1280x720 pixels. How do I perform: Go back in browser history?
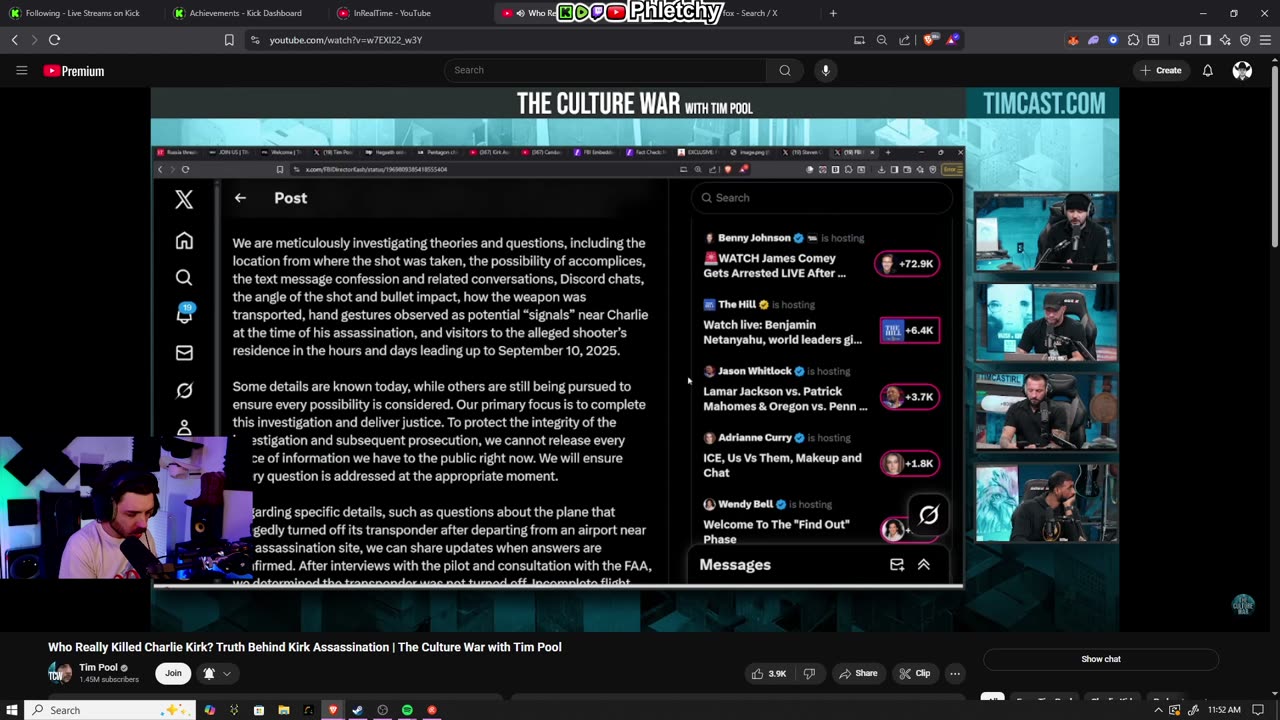[14, 40]
